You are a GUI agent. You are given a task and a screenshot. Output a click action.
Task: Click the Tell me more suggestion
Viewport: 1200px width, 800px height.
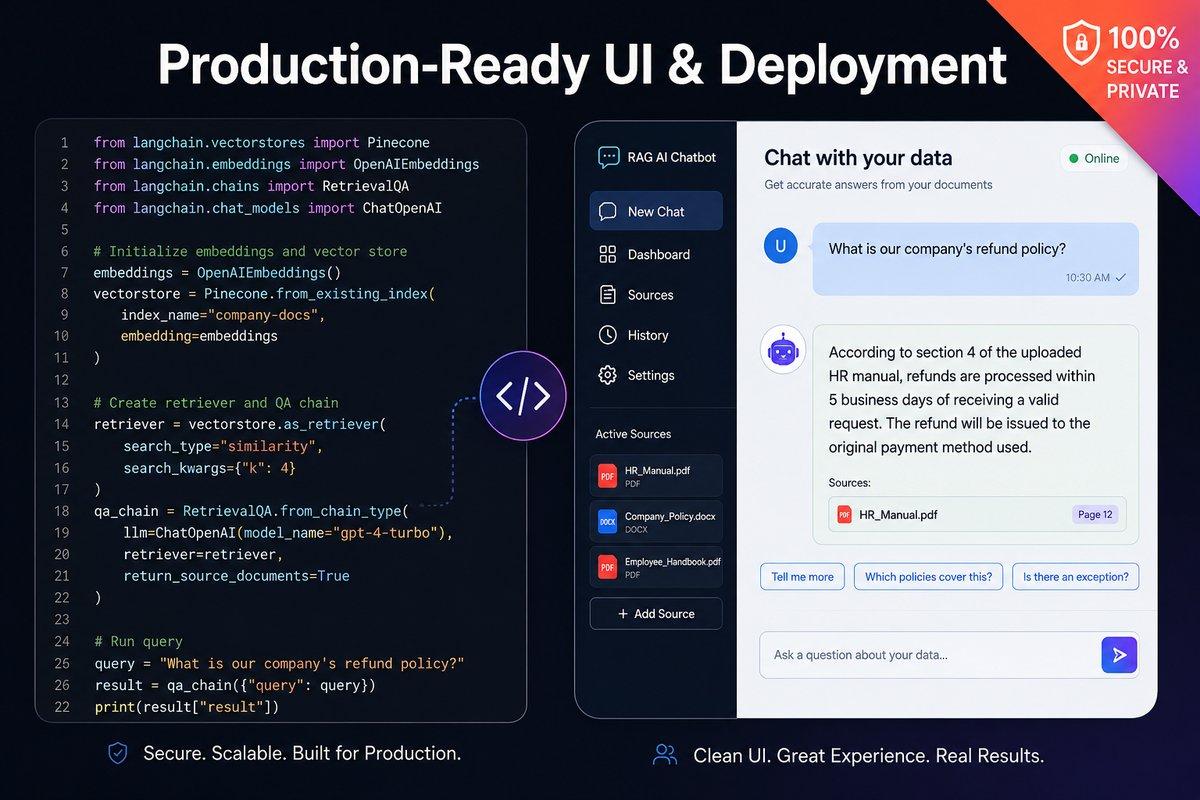[x=803, y=577]
